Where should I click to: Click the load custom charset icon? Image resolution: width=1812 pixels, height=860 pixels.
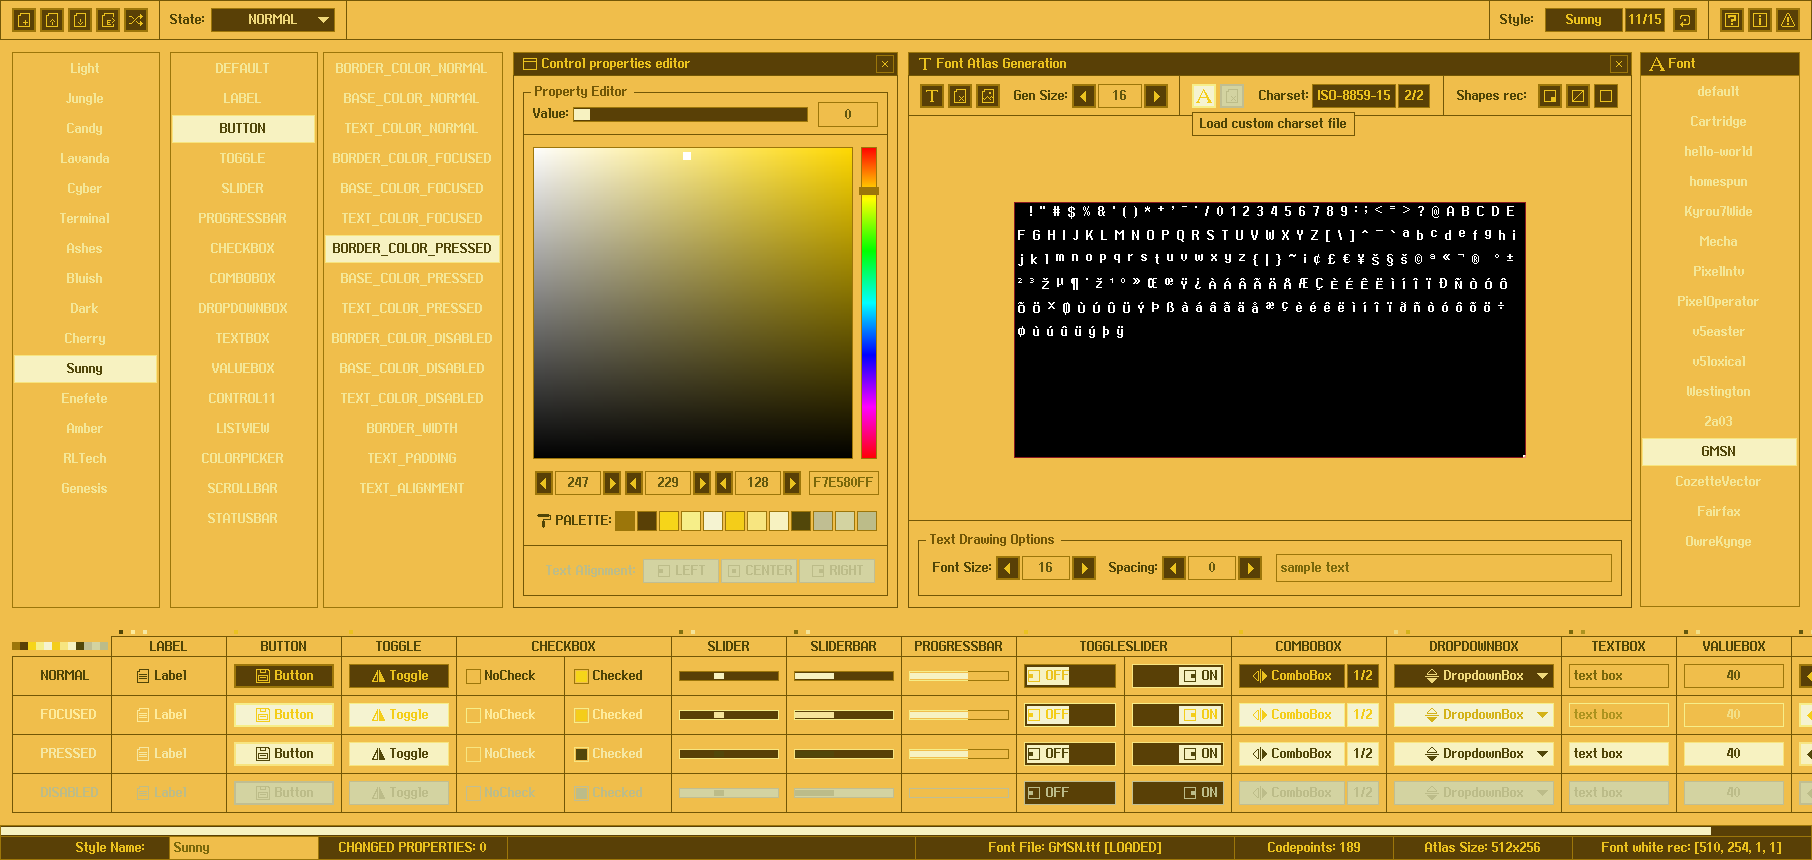1204,96
